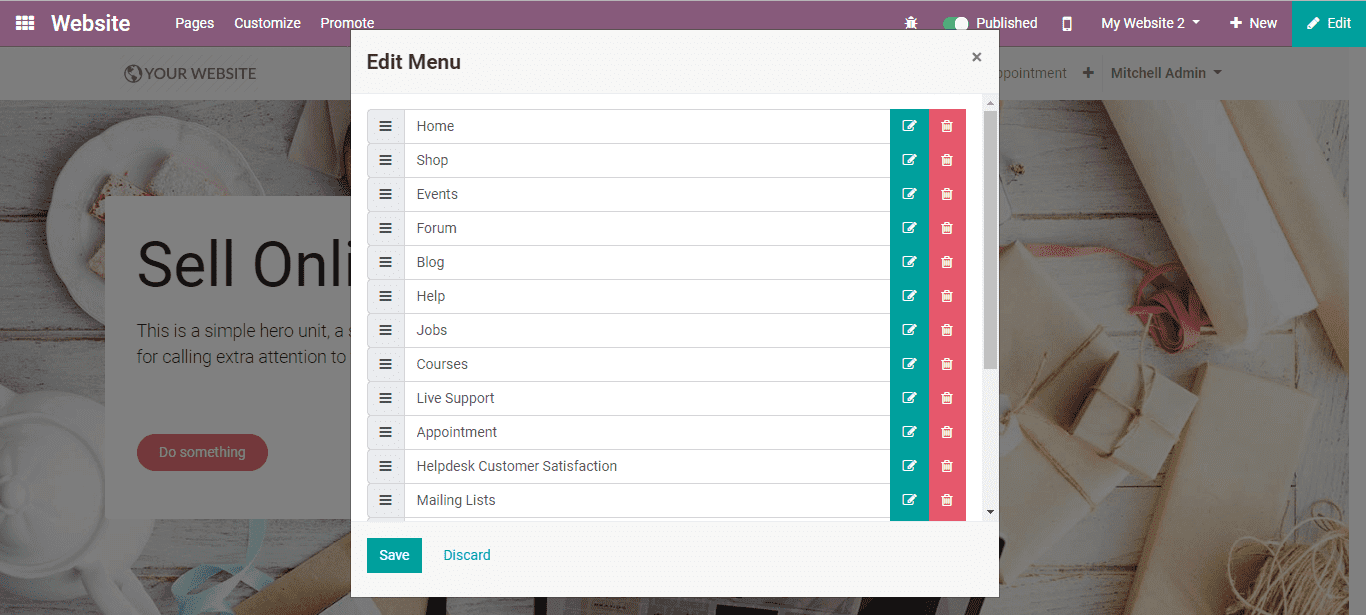
Task: Edit the Mailing Lists menu entry
Action: (909, 500)
